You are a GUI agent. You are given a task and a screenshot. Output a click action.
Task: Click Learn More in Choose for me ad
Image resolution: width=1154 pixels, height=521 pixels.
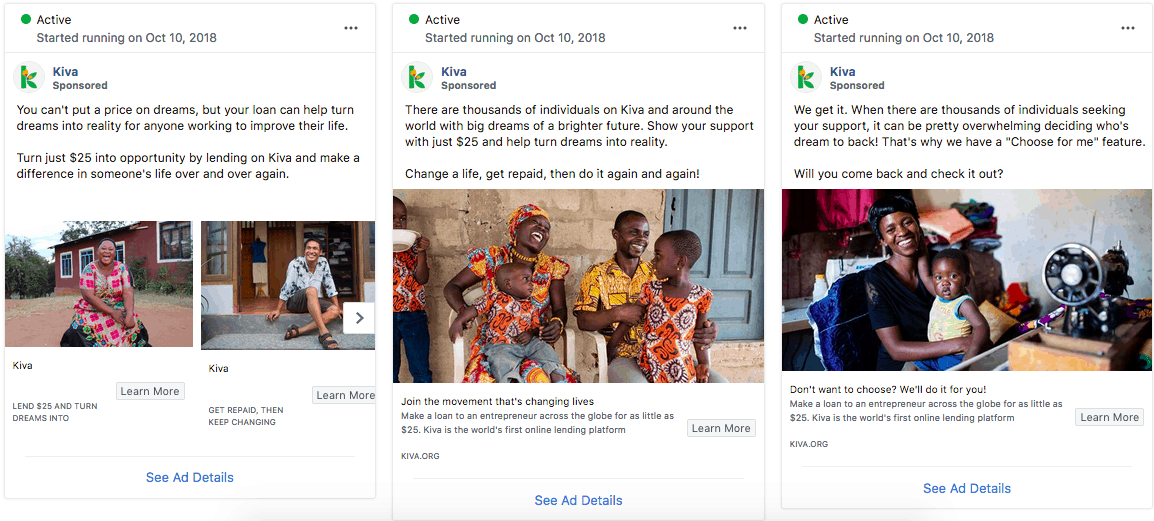(x=1110, y=417)
